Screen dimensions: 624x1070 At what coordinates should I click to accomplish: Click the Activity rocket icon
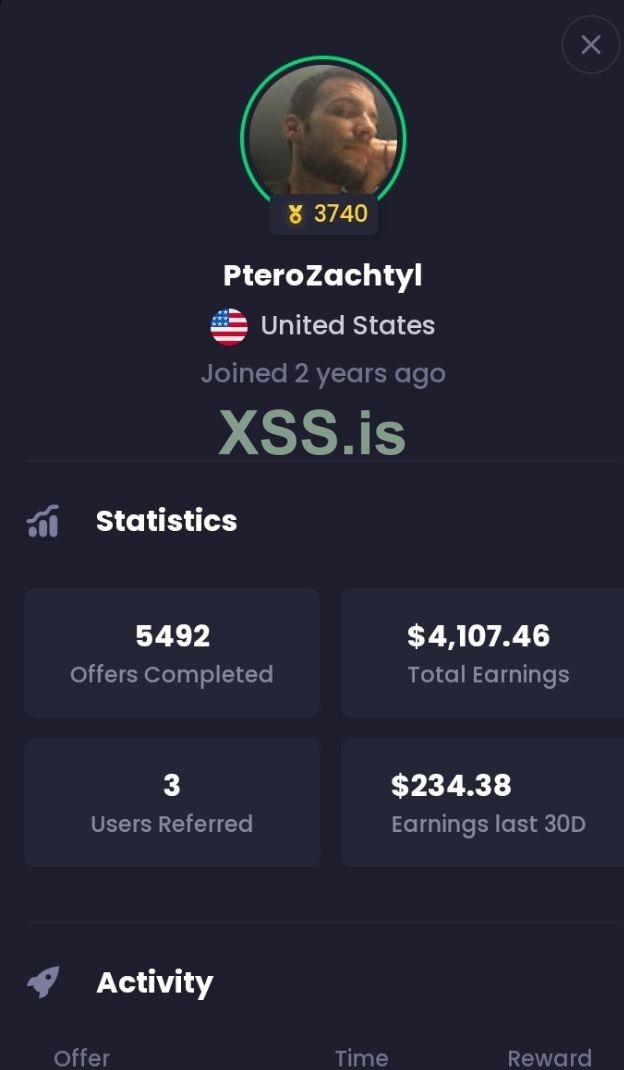tap(43, 982)
